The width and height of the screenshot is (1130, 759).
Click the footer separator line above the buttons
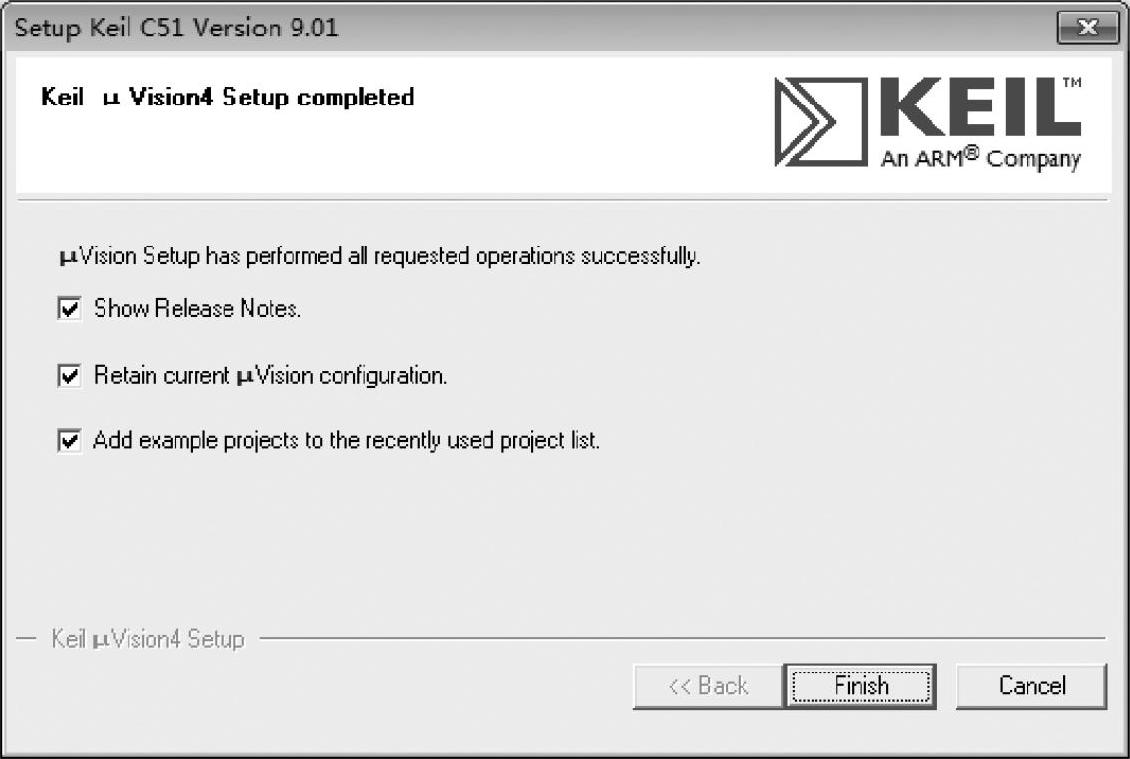[x=680, y=639]
